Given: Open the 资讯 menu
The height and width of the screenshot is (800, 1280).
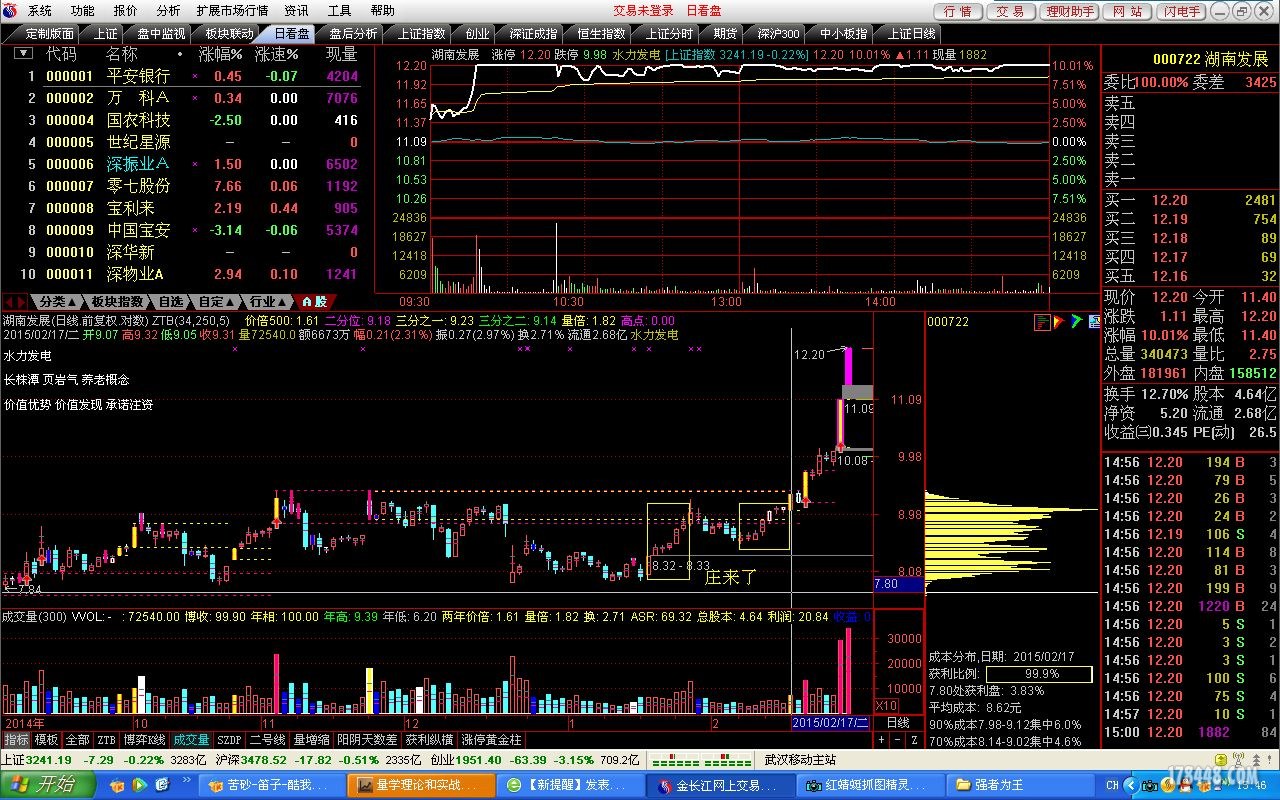Looking at the screenshot, I should [x=296, y=11].
